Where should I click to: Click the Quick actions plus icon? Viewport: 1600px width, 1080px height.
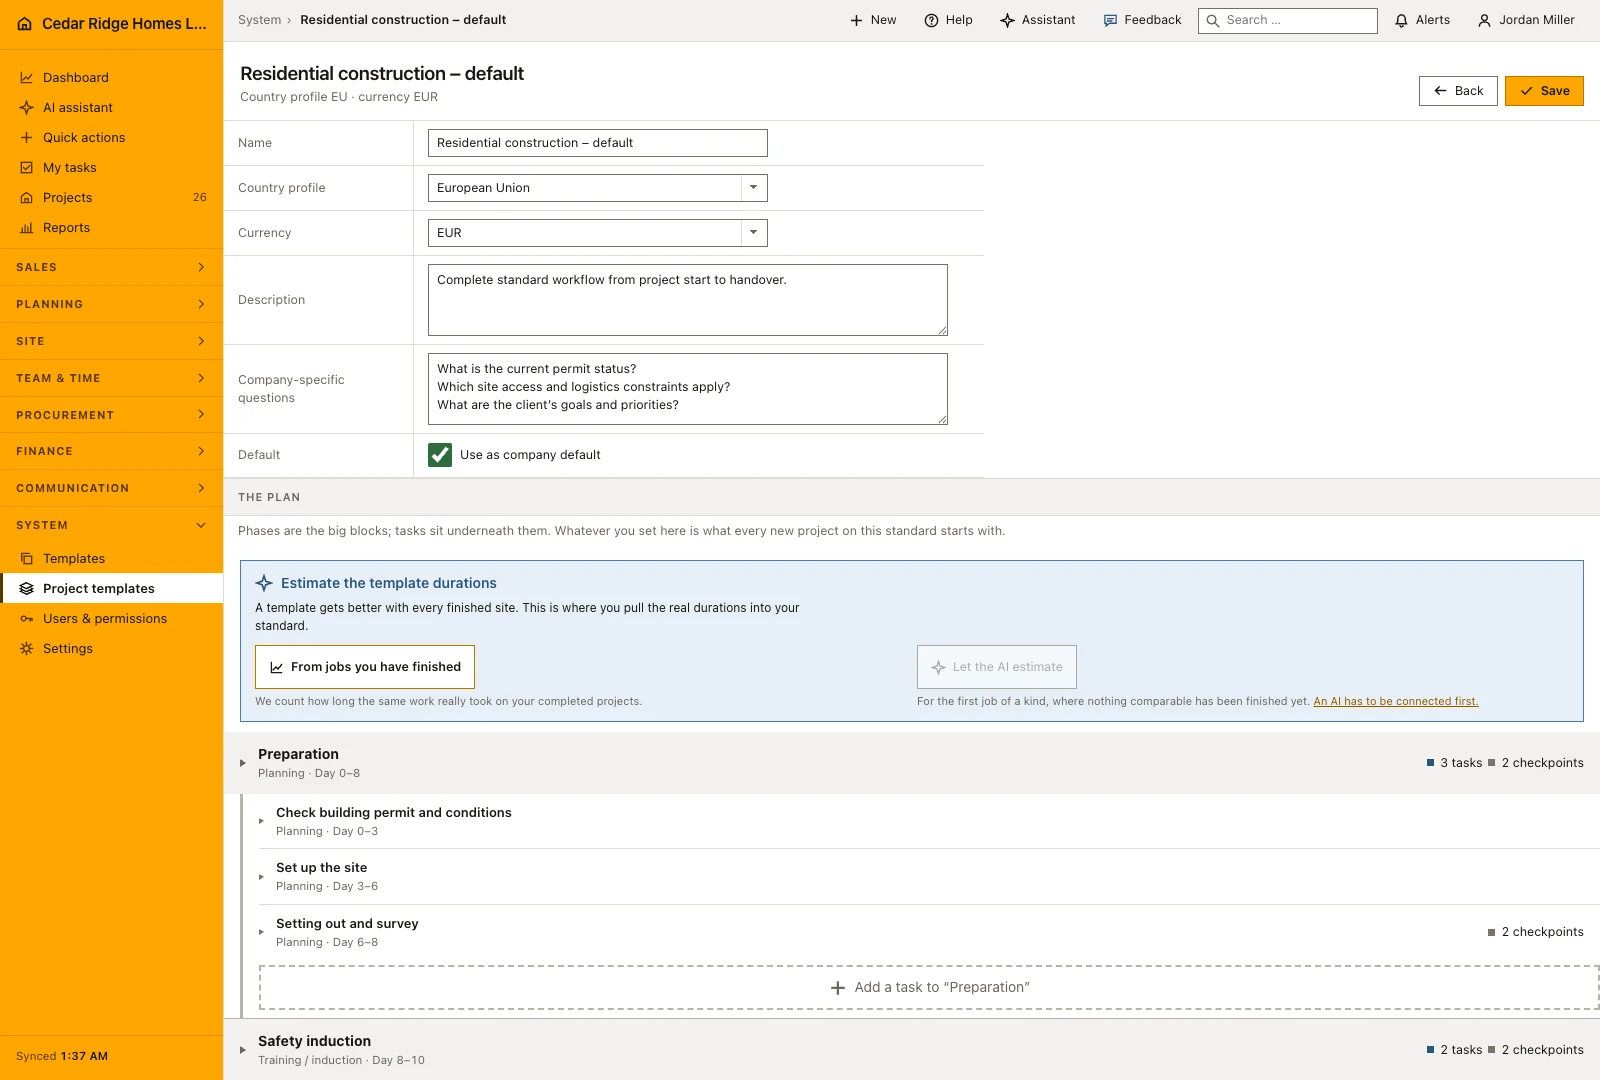tap(27, 138)
